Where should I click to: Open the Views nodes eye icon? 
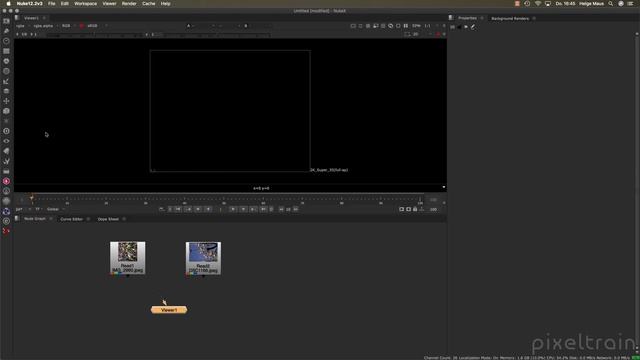tap(6, 141)
